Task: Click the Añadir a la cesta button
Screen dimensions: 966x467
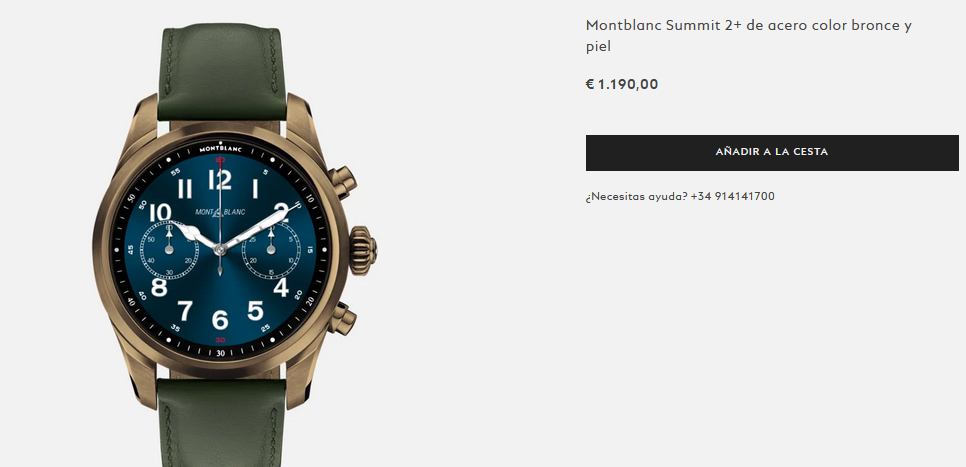Action: tap(772, 153)
